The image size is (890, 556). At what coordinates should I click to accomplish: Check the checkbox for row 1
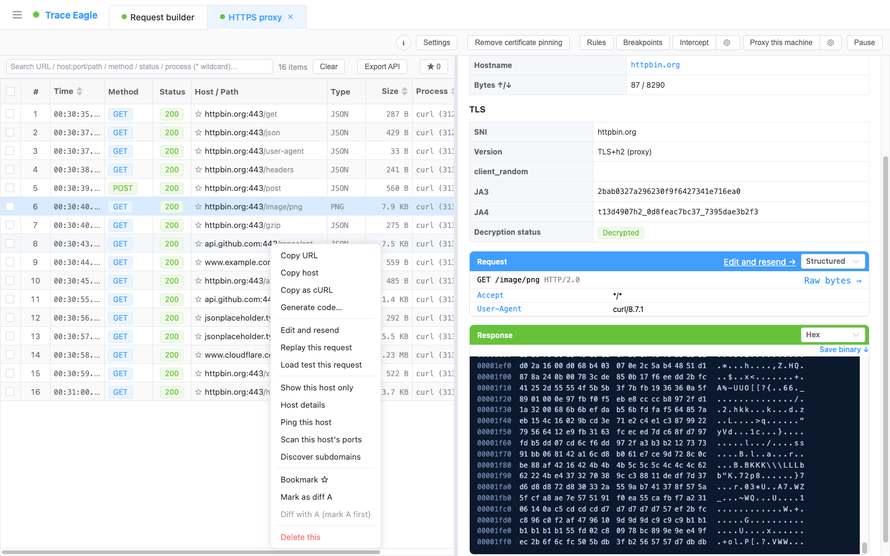tap(10, 114)
